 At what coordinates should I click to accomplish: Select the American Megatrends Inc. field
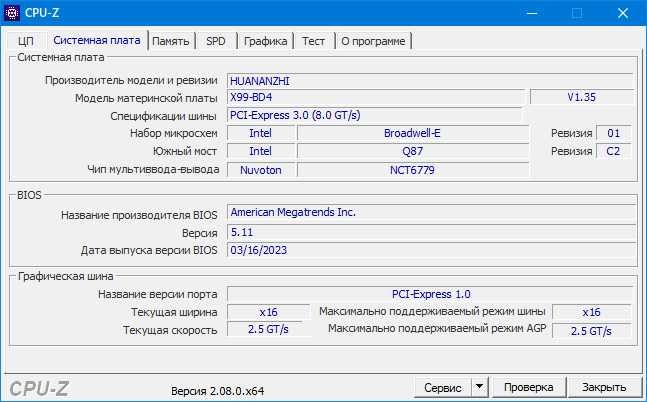tap(431, 212)
